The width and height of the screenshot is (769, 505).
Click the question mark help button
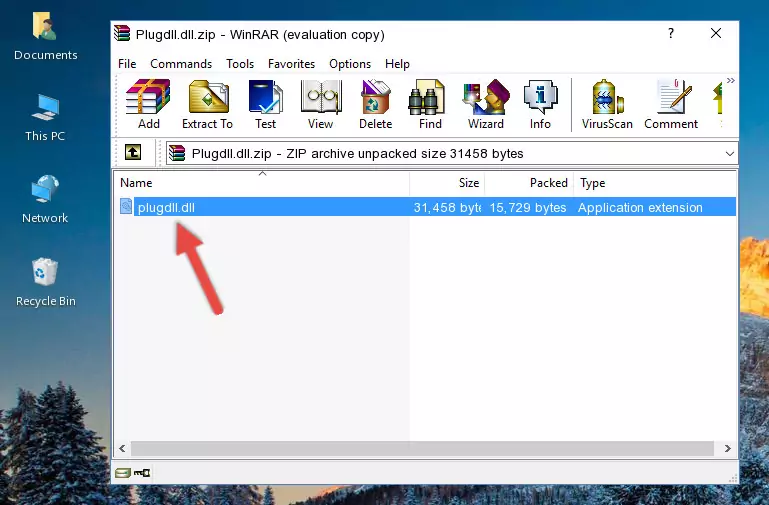click(x=671, y=33)
